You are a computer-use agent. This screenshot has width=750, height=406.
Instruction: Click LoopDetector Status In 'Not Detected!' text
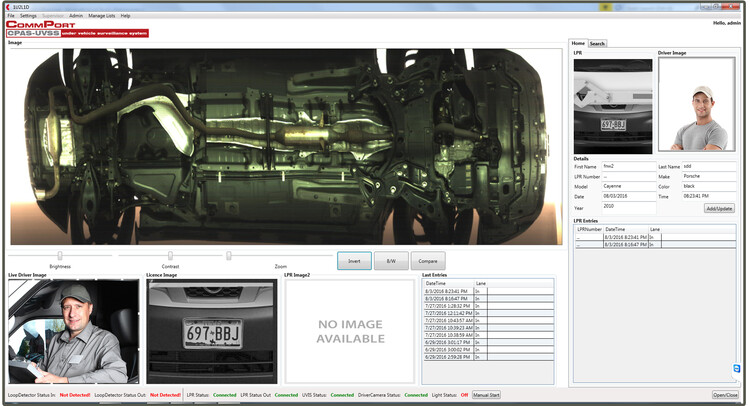(75, 395)
